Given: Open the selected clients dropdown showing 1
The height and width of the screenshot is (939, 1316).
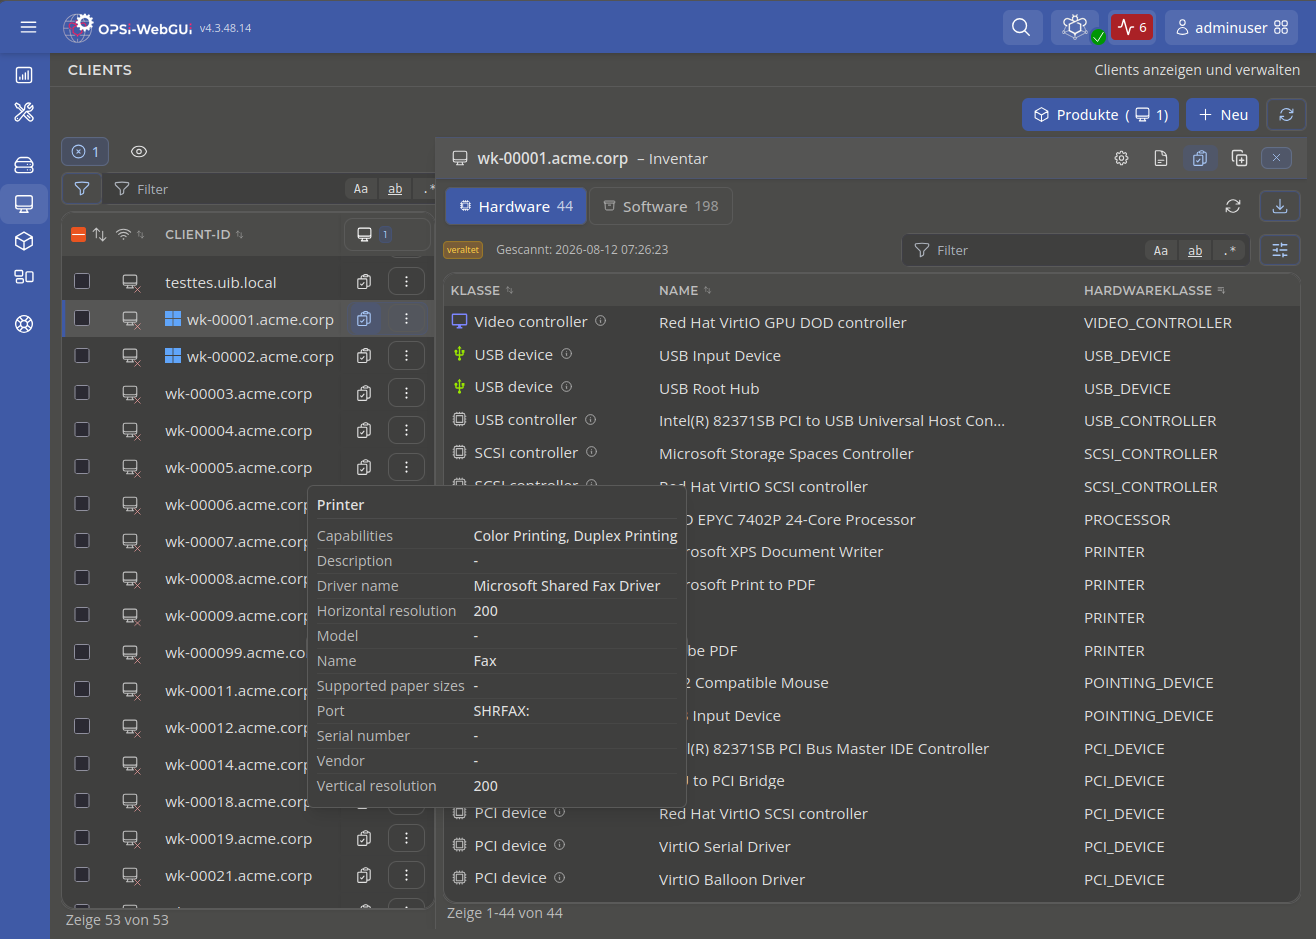Looking at the screenshot, I should [x=386, y=235].
